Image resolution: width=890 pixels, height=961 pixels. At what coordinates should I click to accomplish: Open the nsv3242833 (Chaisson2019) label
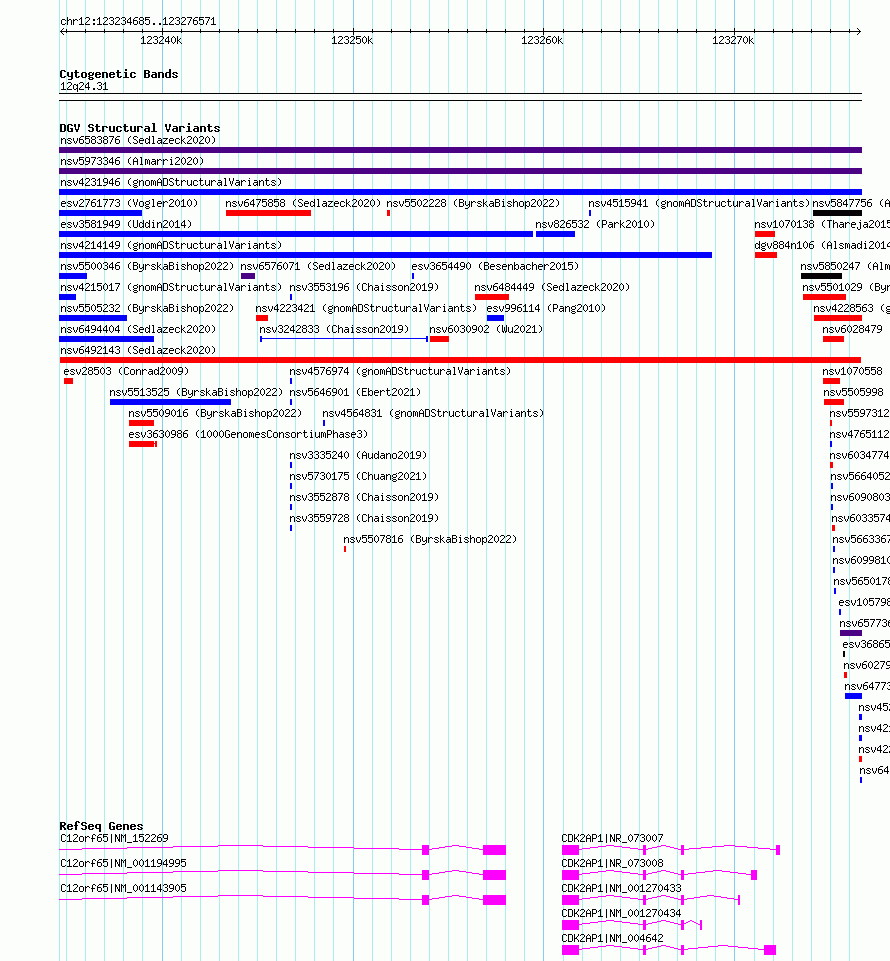pyautogui.click(x=334, y=329)
